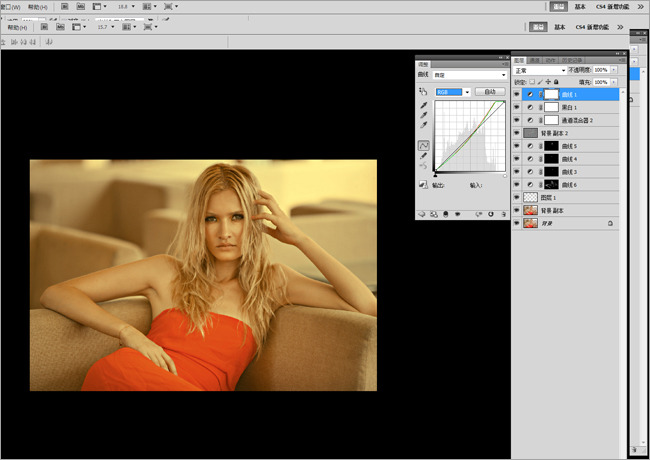Hide the 曲线 1 layer

pos(517,94)
